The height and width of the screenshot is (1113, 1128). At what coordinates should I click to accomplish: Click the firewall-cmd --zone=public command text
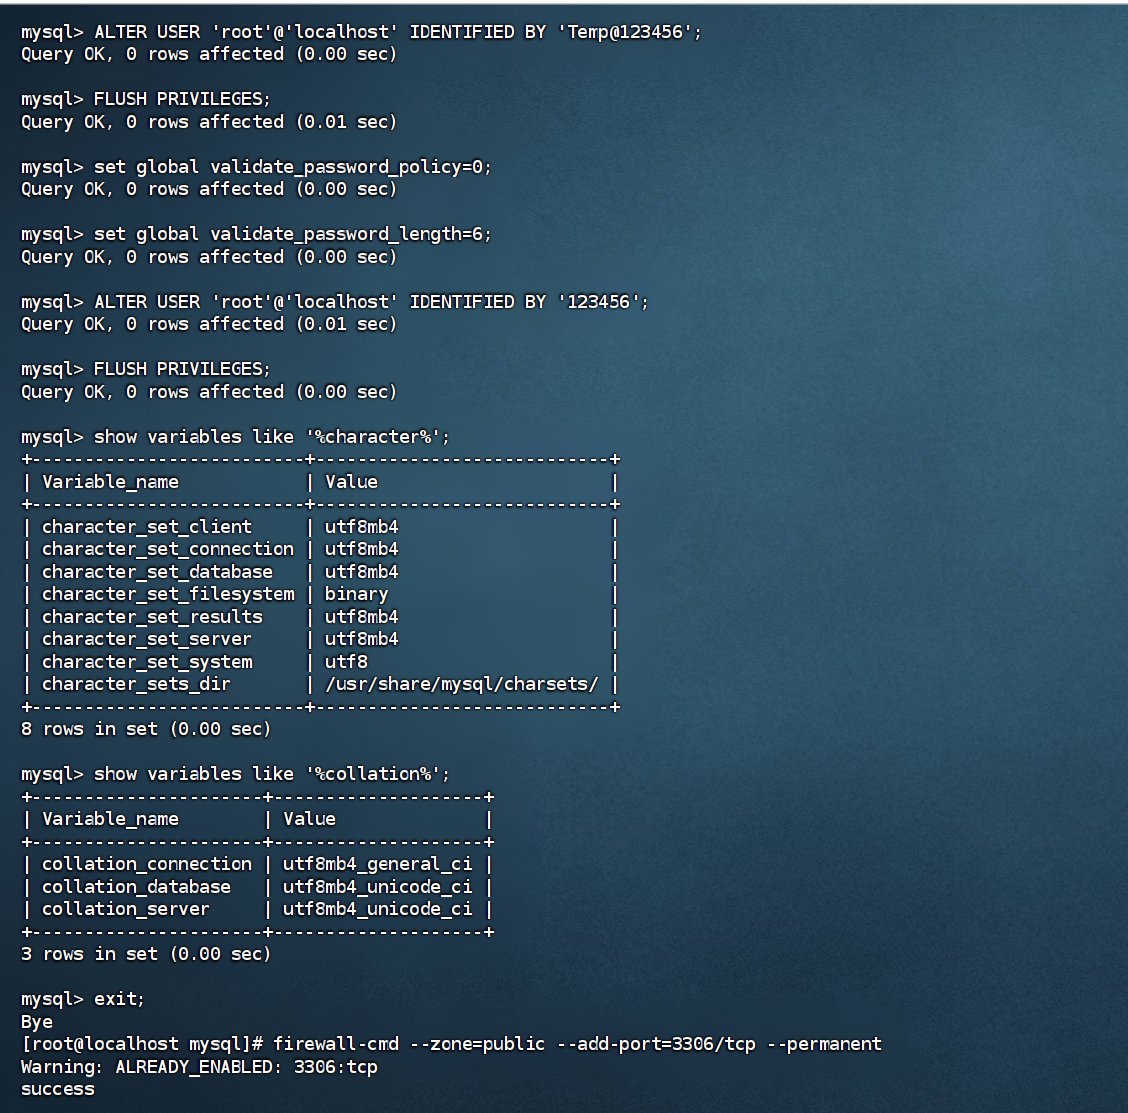tap(409, 1045)
